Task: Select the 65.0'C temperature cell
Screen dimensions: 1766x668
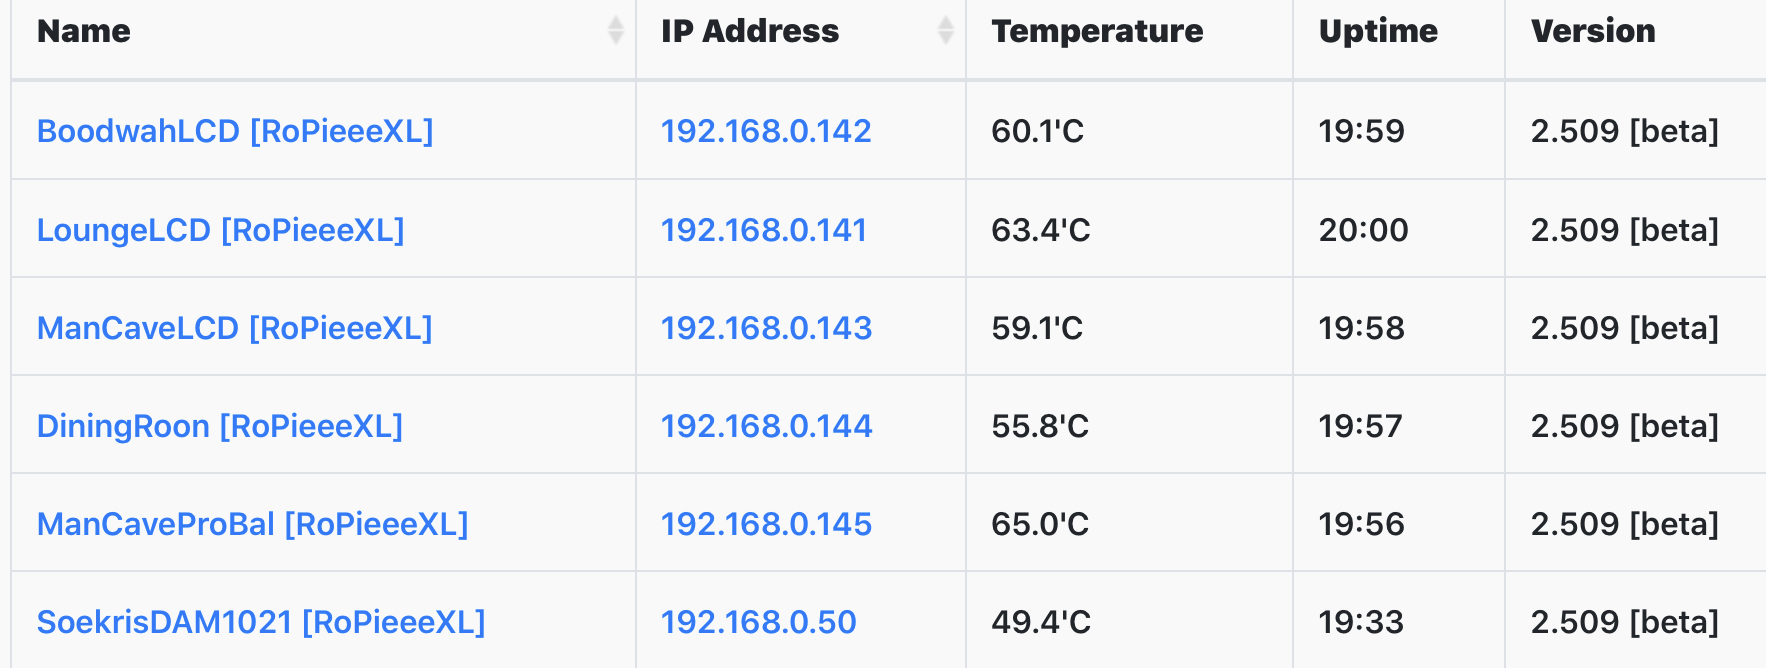Action: [1129, 524]
